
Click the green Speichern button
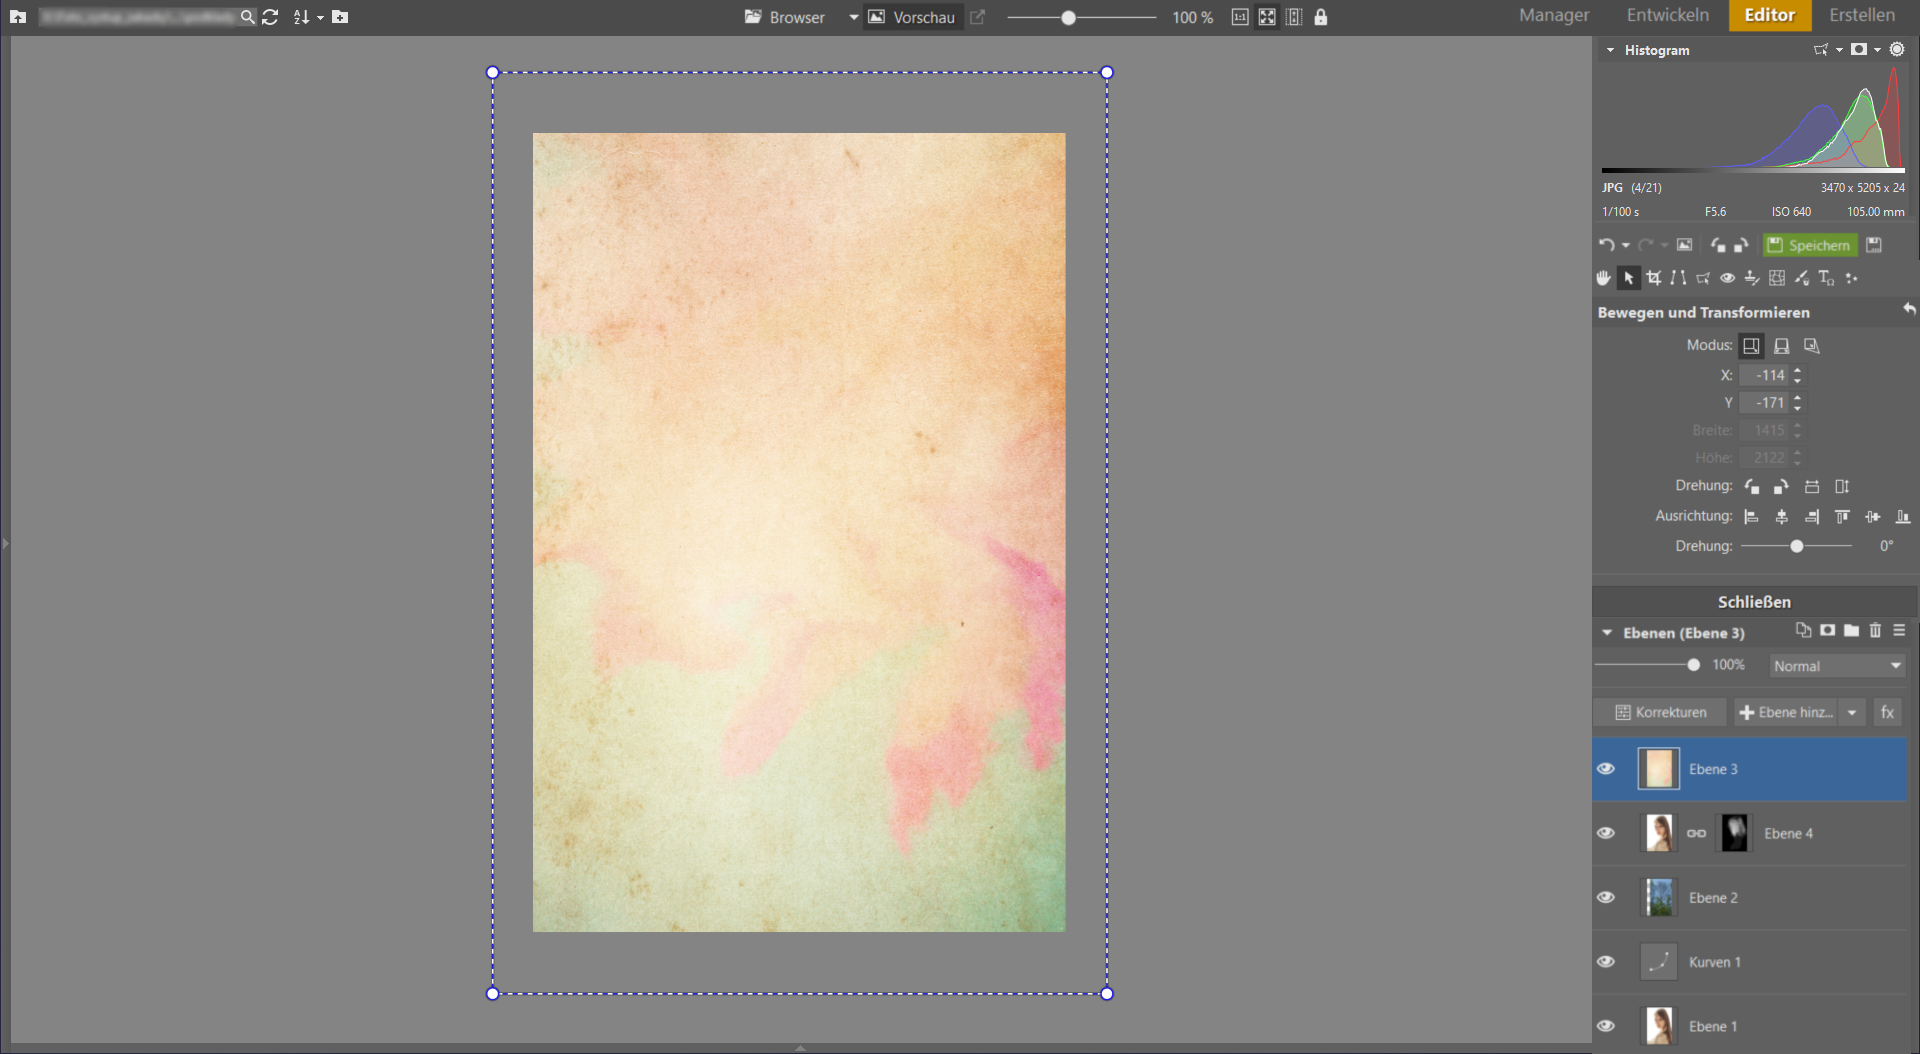(1809, 245)
